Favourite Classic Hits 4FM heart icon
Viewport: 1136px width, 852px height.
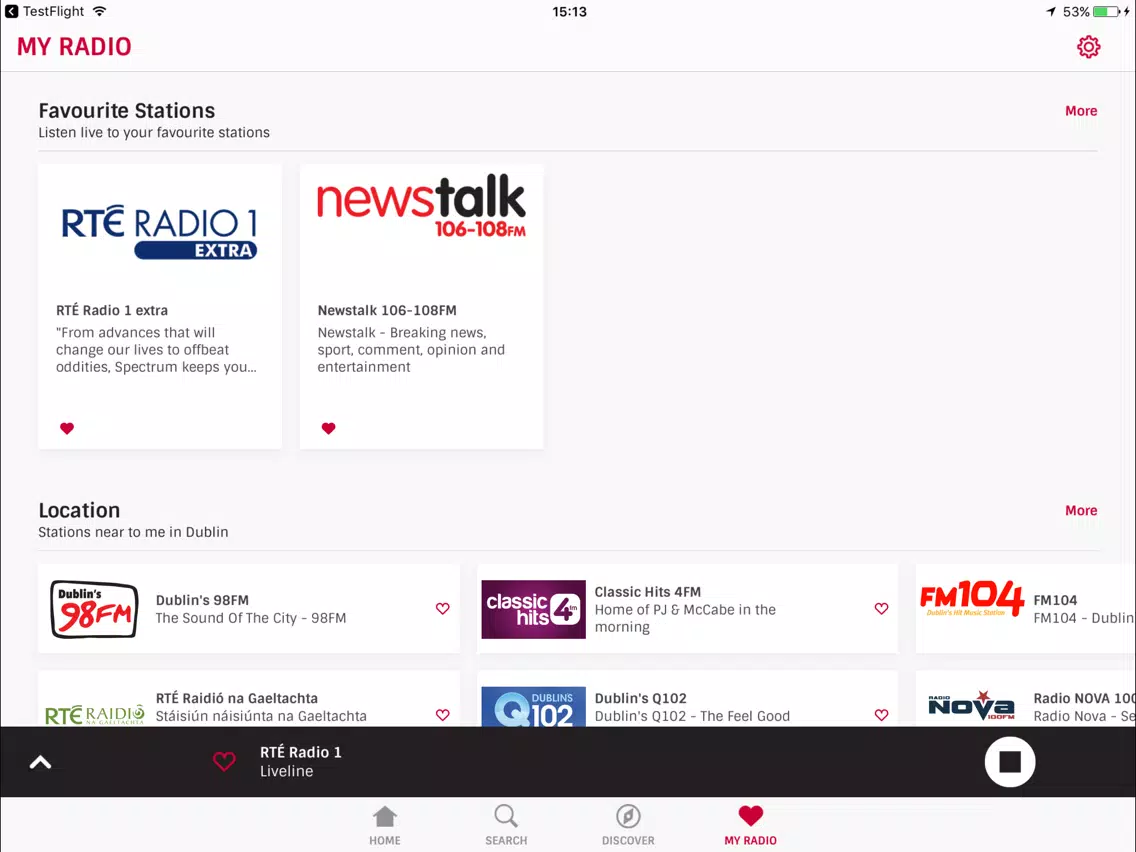(x=881, y=609)
